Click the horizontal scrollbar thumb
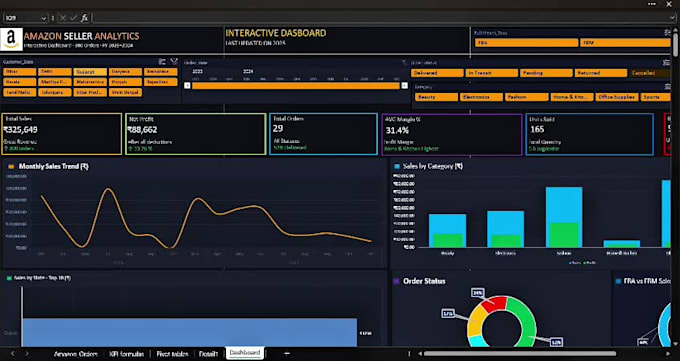 pos(520,354)
